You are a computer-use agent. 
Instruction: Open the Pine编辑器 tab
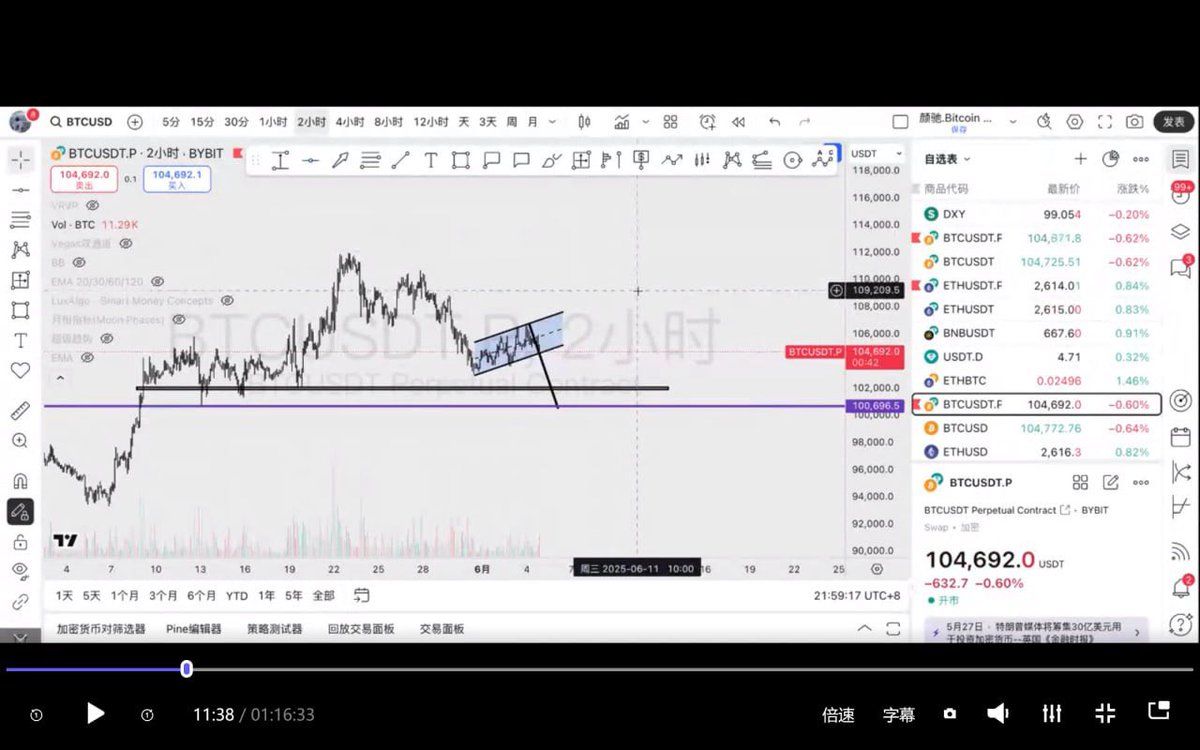(194, 629)
